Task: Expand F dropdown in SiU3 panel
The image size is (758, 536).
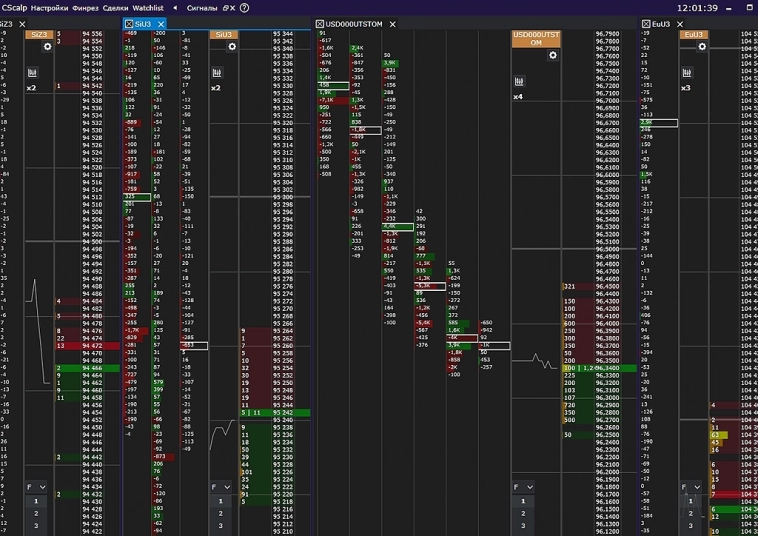Action: [221, 487]
